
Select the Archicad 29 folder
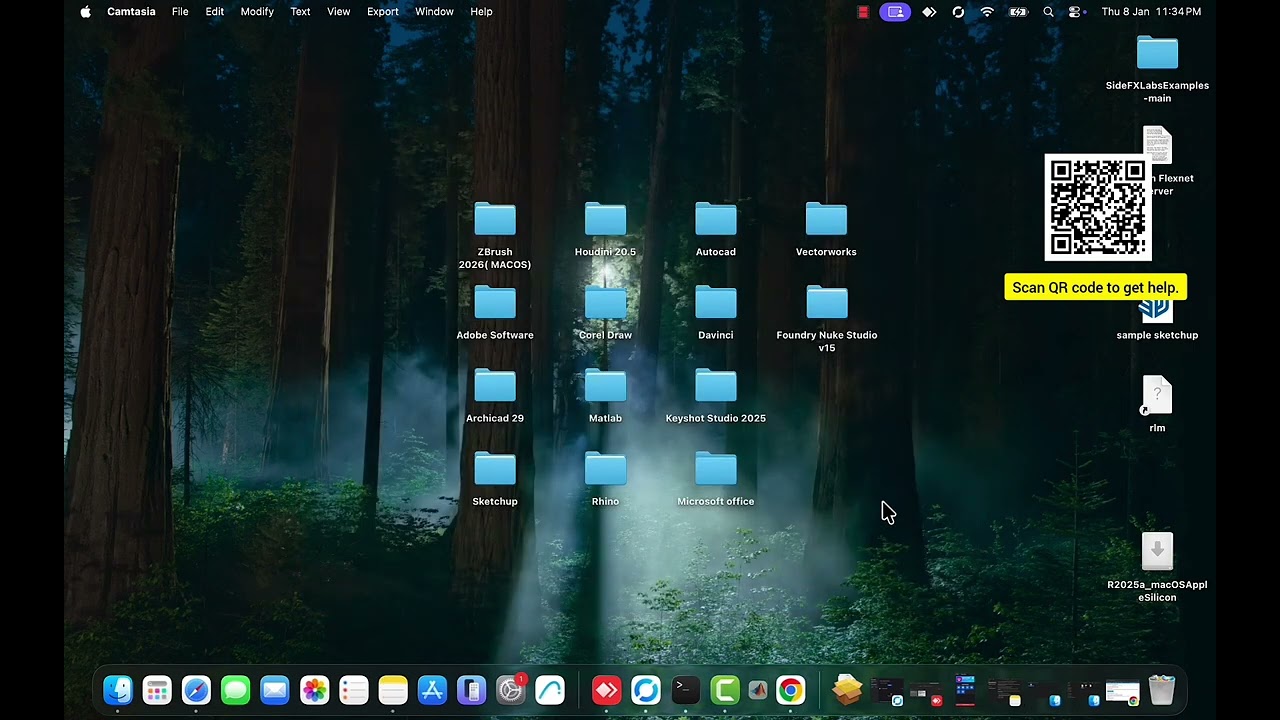(x=495, y=386)
